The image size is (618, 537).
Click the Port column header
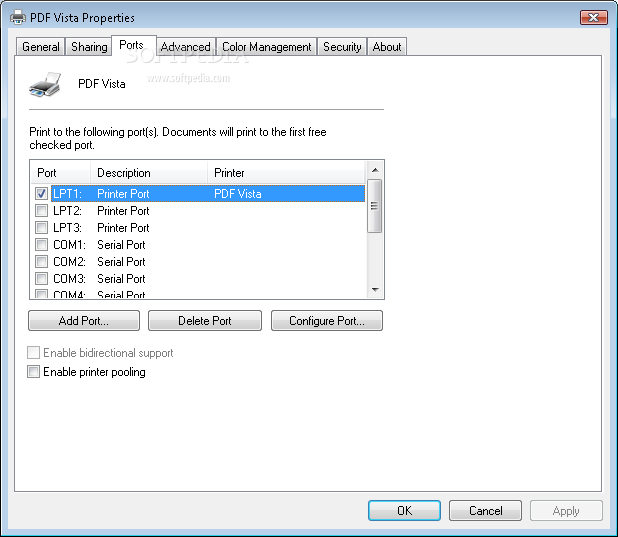click(60, 173)
